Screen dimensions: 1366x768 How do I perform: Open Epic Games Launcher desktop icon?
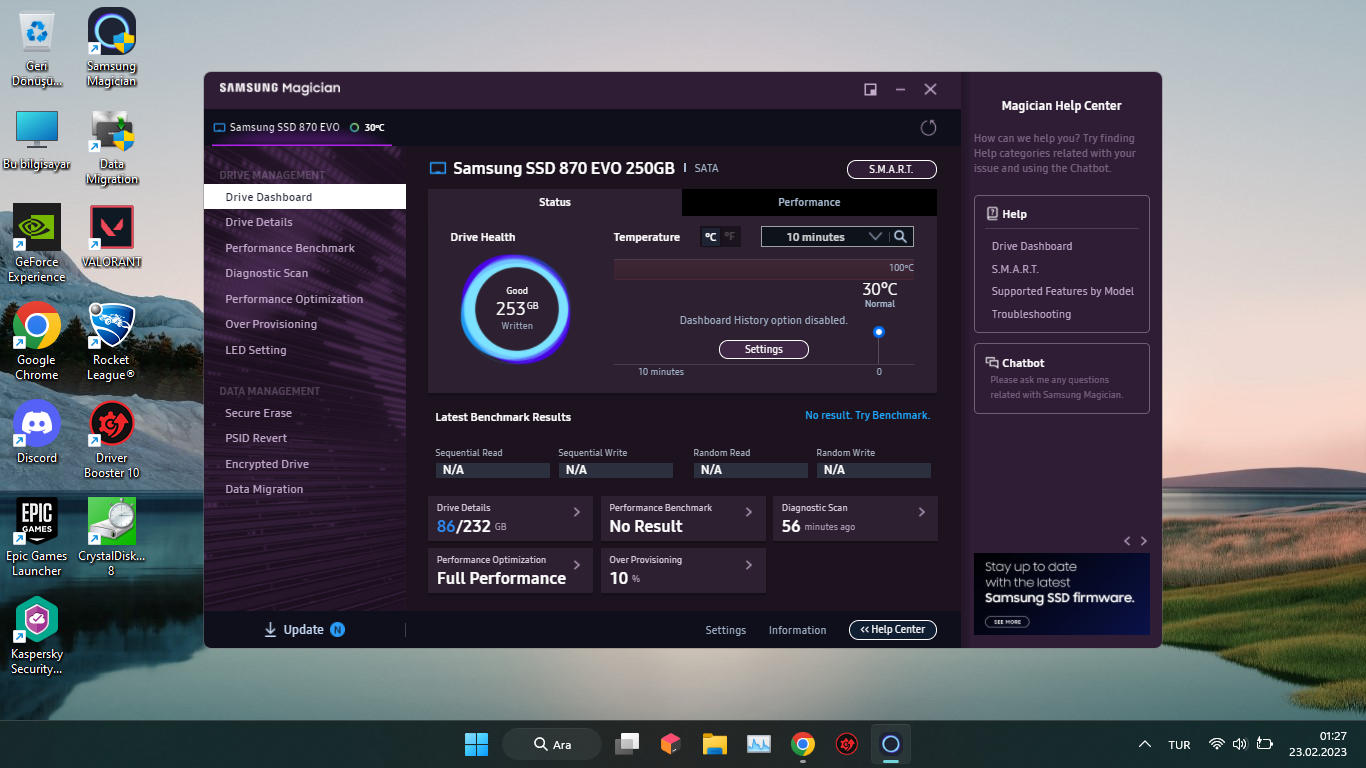[37, 537]
